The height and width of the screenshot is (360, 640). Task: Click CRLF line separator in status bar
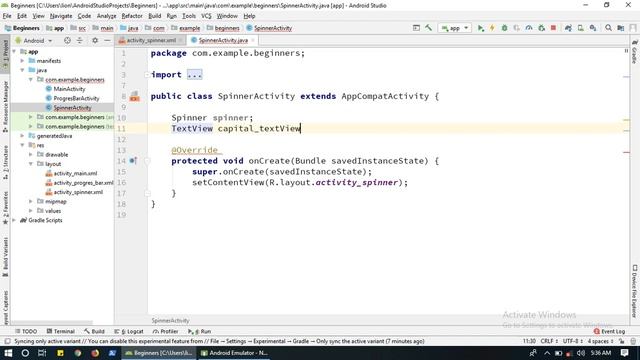549,341
